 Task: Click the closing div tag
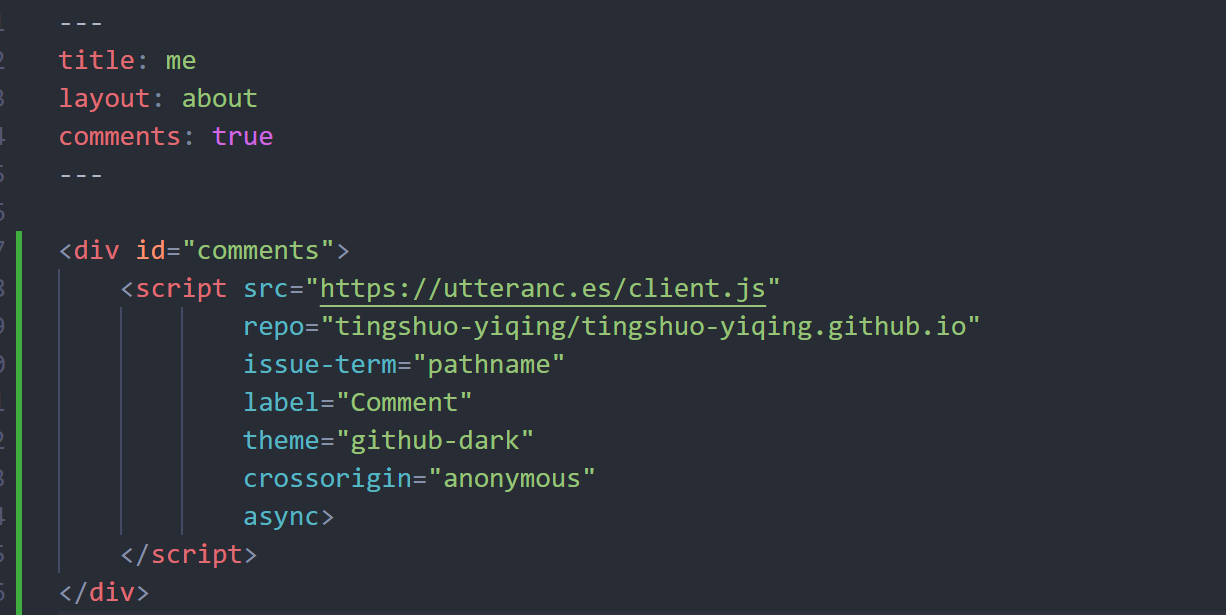[104, 592]
